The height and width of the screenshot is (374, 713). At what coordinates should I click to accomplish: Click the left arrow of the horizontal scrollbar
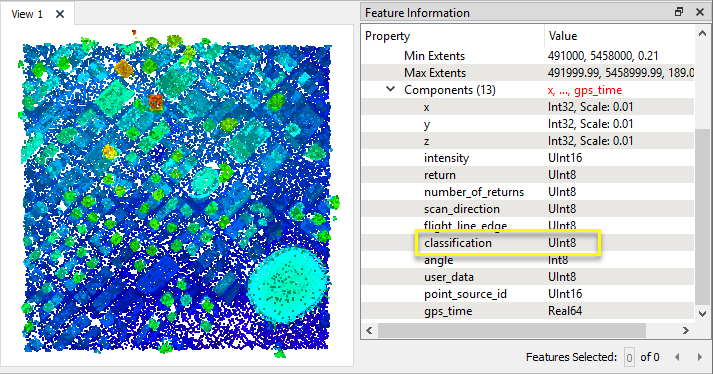coord(369,330)
